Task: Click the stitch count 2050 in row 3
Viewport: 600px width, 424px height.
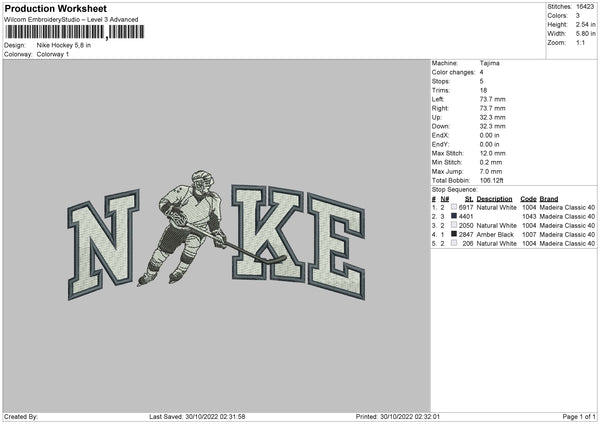Action: (x=466, y=226)
